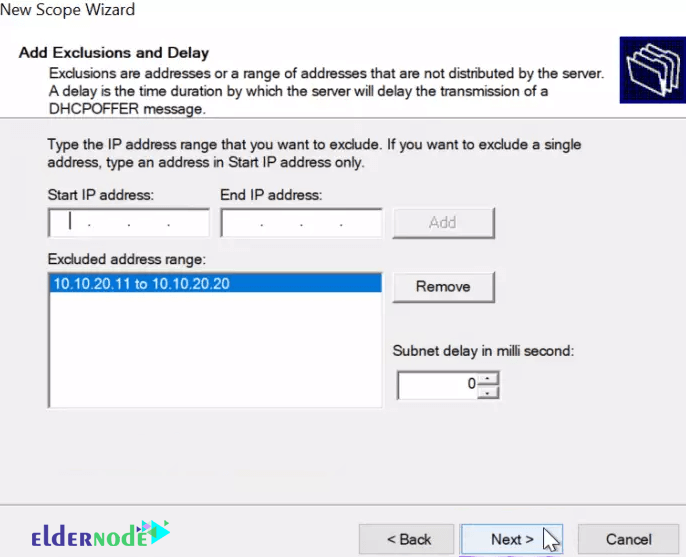The image size is (686, 557).
Task: Click the Add Exclusions and Delay heading
Action: click(114, 53)
